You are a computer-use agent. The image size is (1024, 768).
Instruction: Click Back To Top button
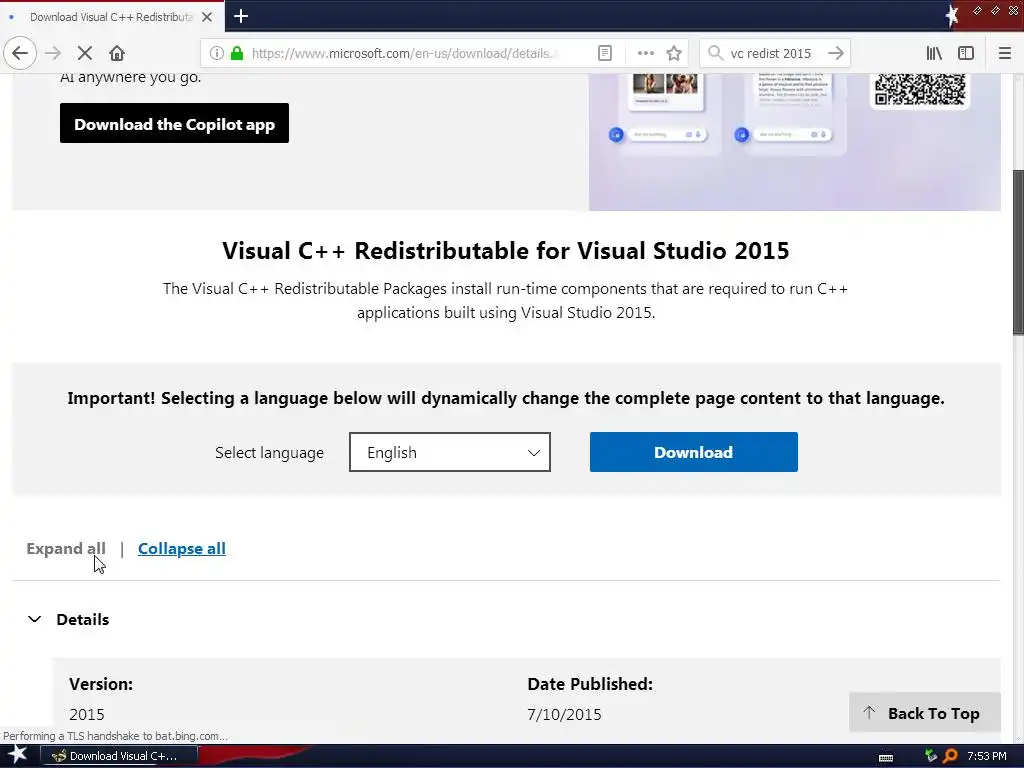[925, 713]
